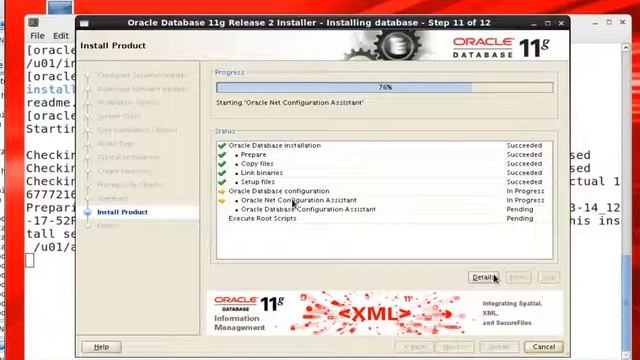Click the Help button
The width and height of the screenshot is (640, 360).
(101, 347)
